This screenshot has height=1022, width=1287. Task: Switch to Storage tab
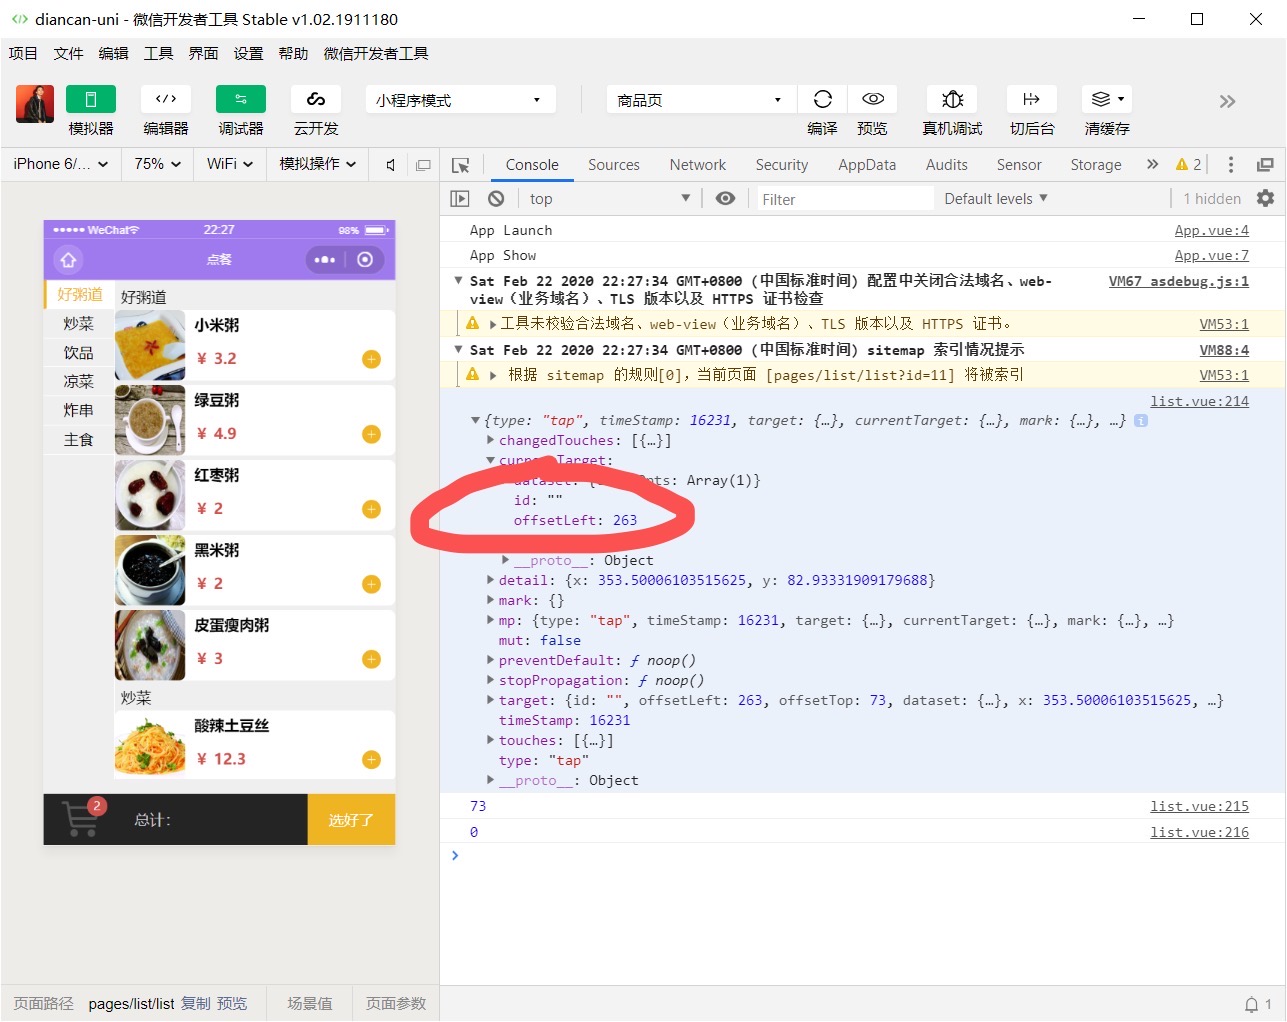(x=1096, y=165)
